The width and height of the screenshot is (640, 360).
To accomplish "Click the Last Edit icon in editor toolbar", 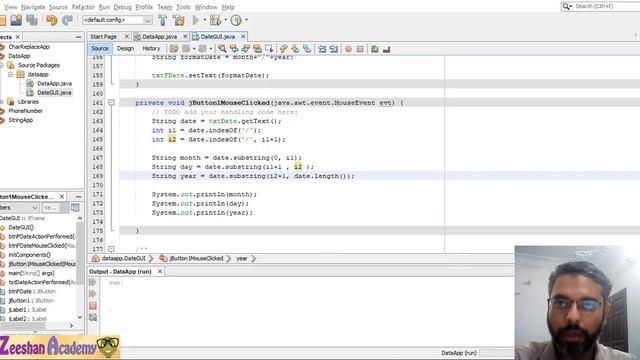I will click(x=174, y=49).
